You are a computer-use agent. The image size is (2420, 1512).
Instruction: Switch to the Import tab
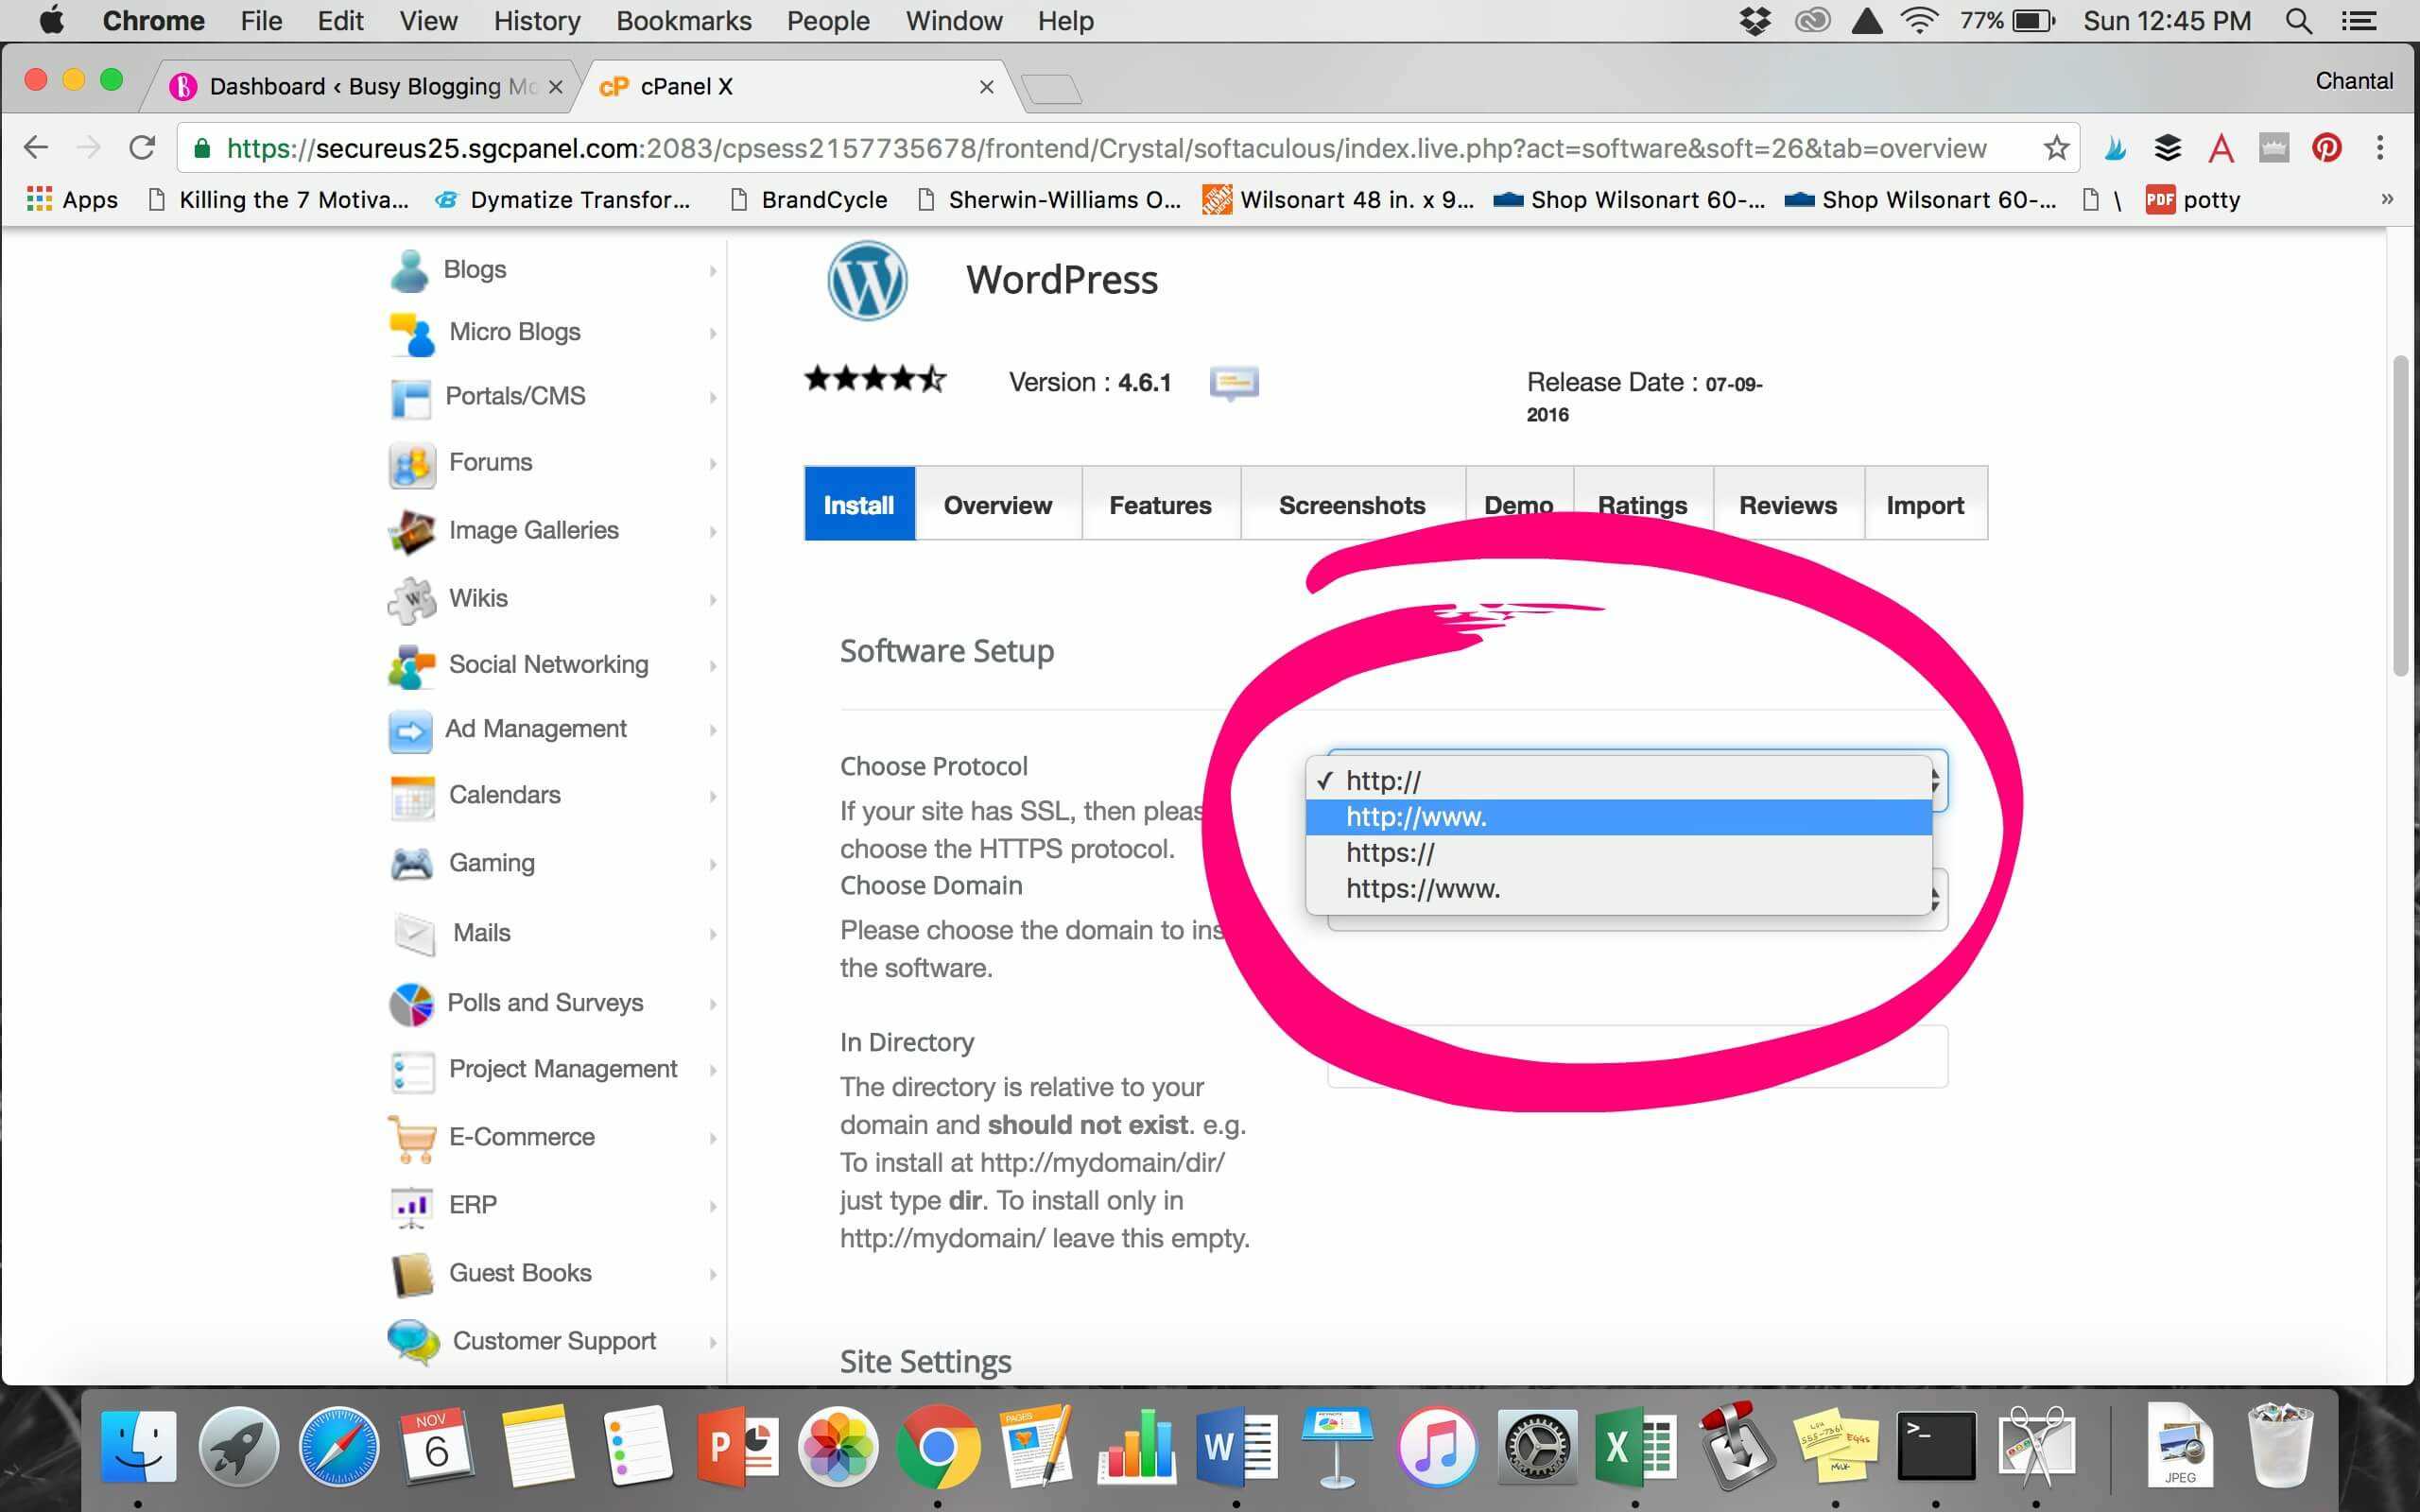tap(1925, 504)
